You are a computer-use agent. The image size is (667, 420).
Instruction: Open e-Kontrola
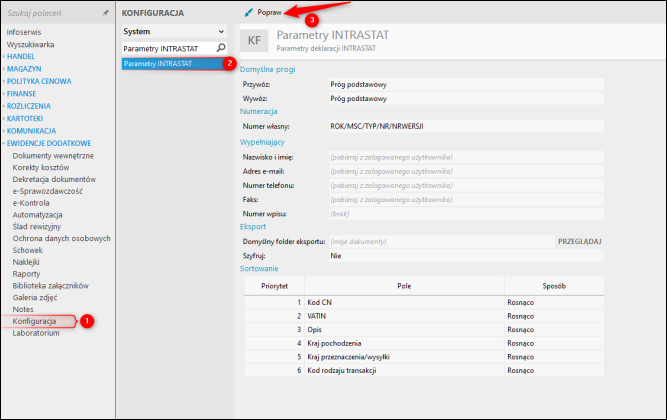click(x=31, y=203)
